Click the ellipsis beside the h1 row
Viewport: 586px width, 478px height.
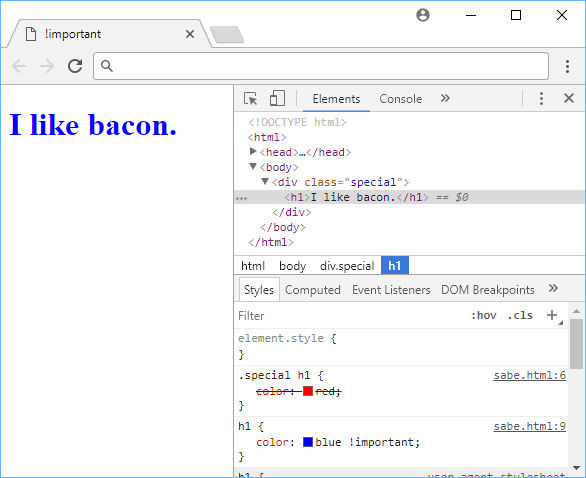(241, 198)
